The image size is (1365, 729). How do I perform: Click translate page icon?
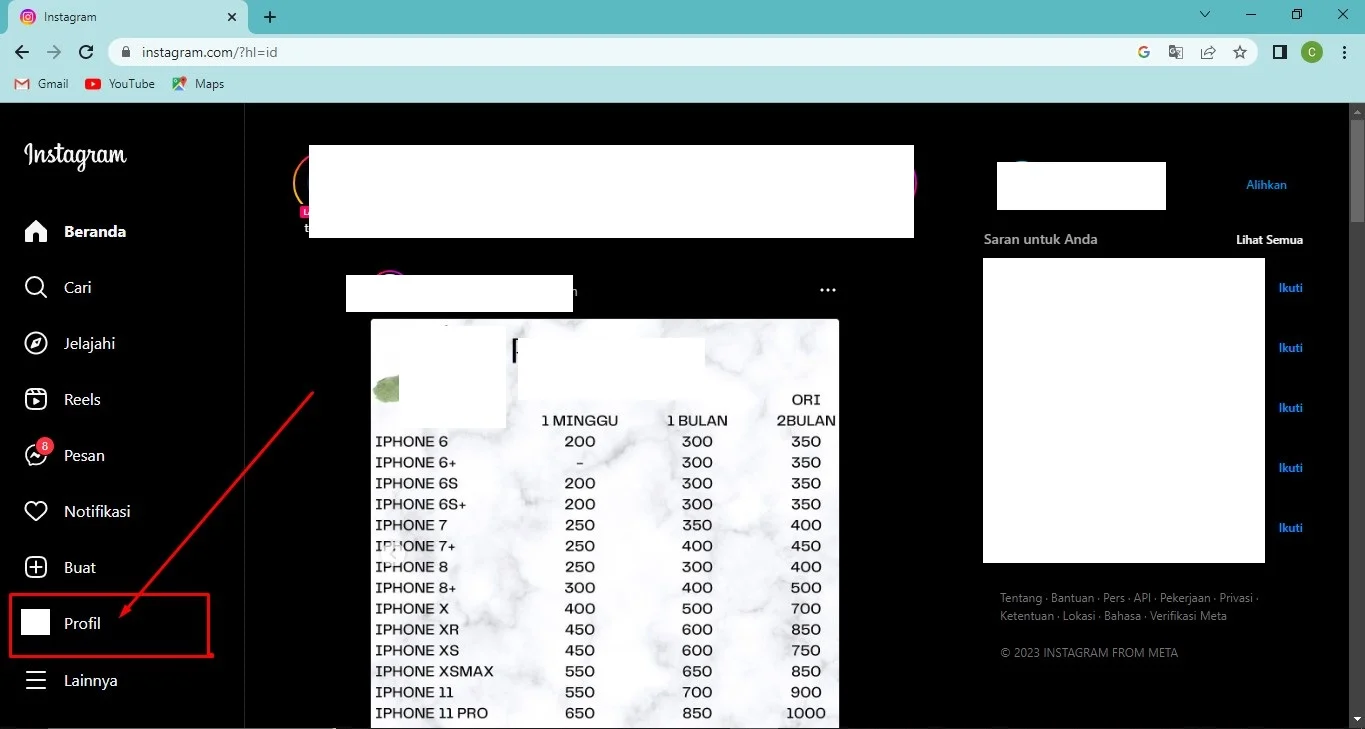(1176, 52)
